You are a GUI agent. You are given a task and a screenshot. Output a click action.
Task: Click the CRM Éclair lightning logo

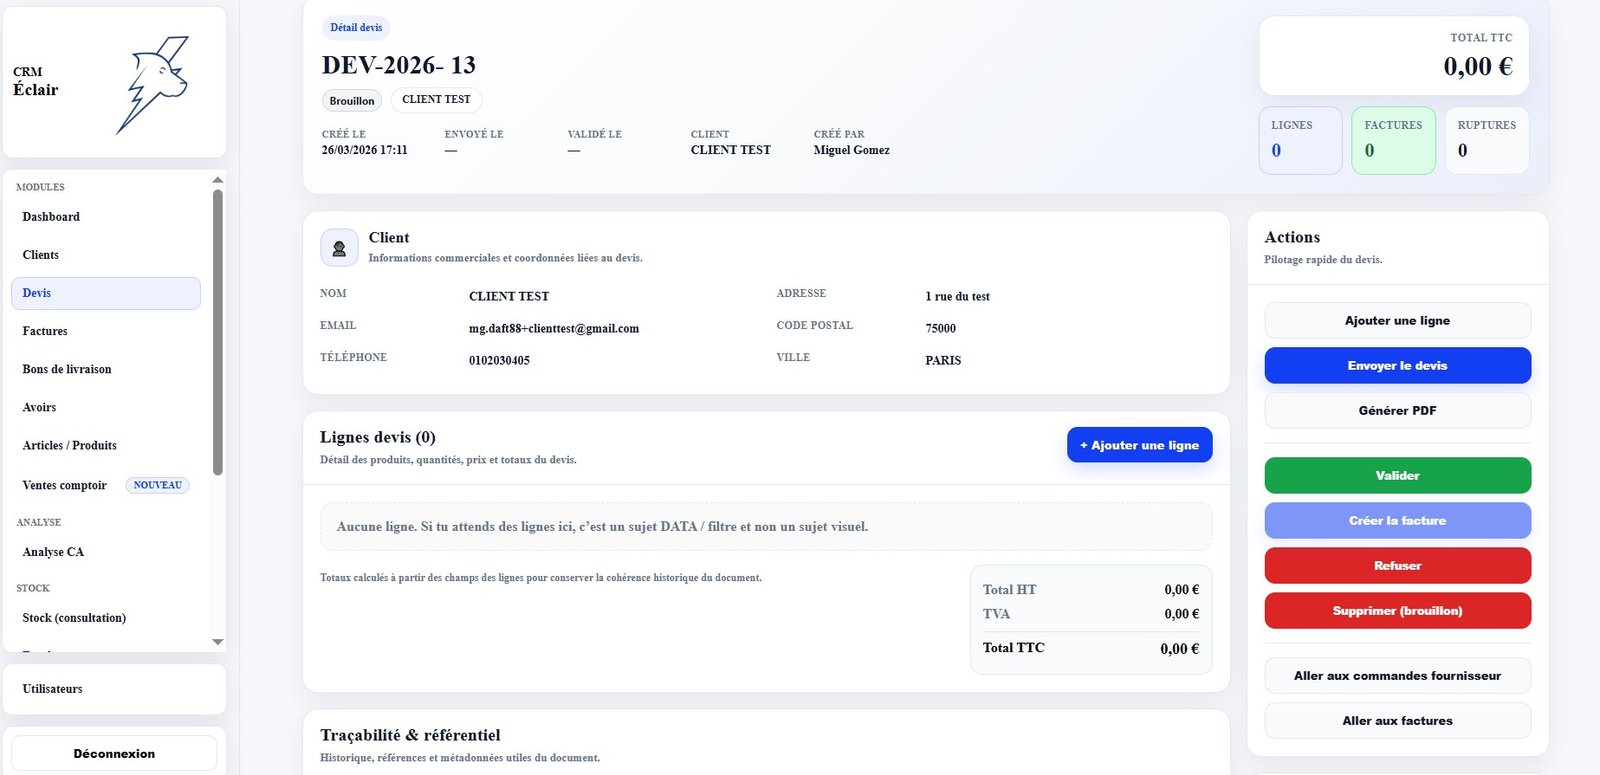pyautogui.click(x=156, y=85)
